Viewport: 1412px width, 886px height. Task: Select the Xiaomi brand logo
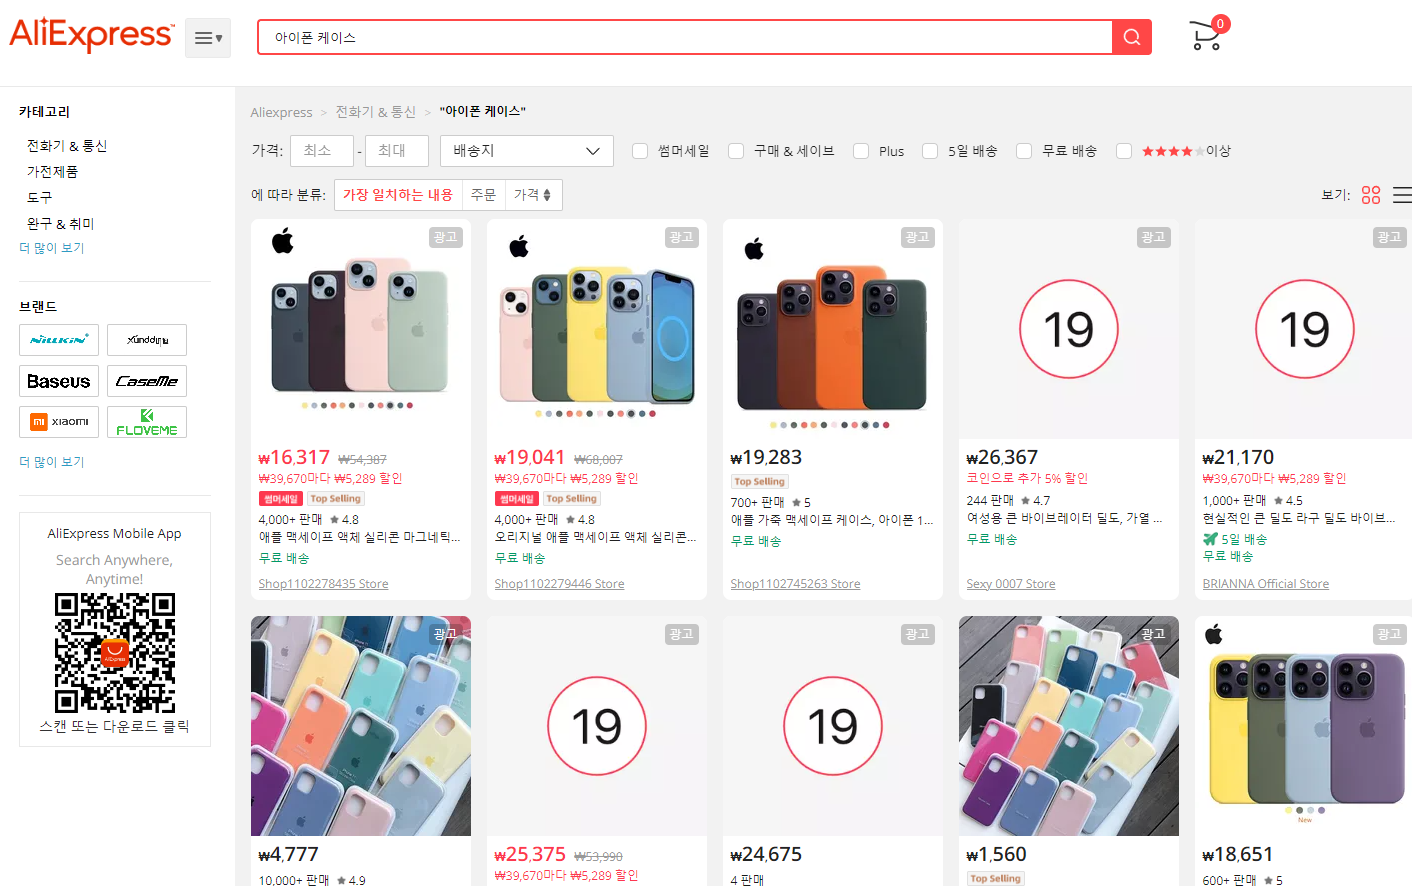59,422
